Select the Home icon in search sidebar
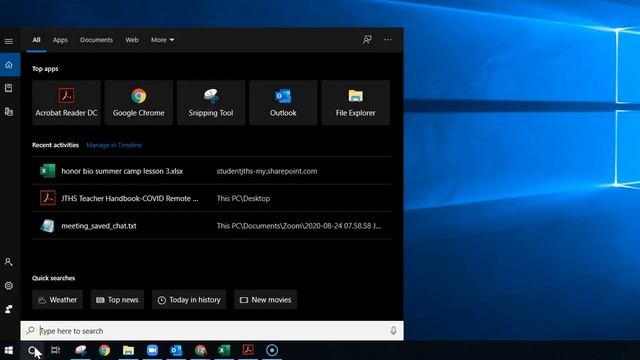Image resolution: width=640 pixels, height=360 pixels. 9,64
